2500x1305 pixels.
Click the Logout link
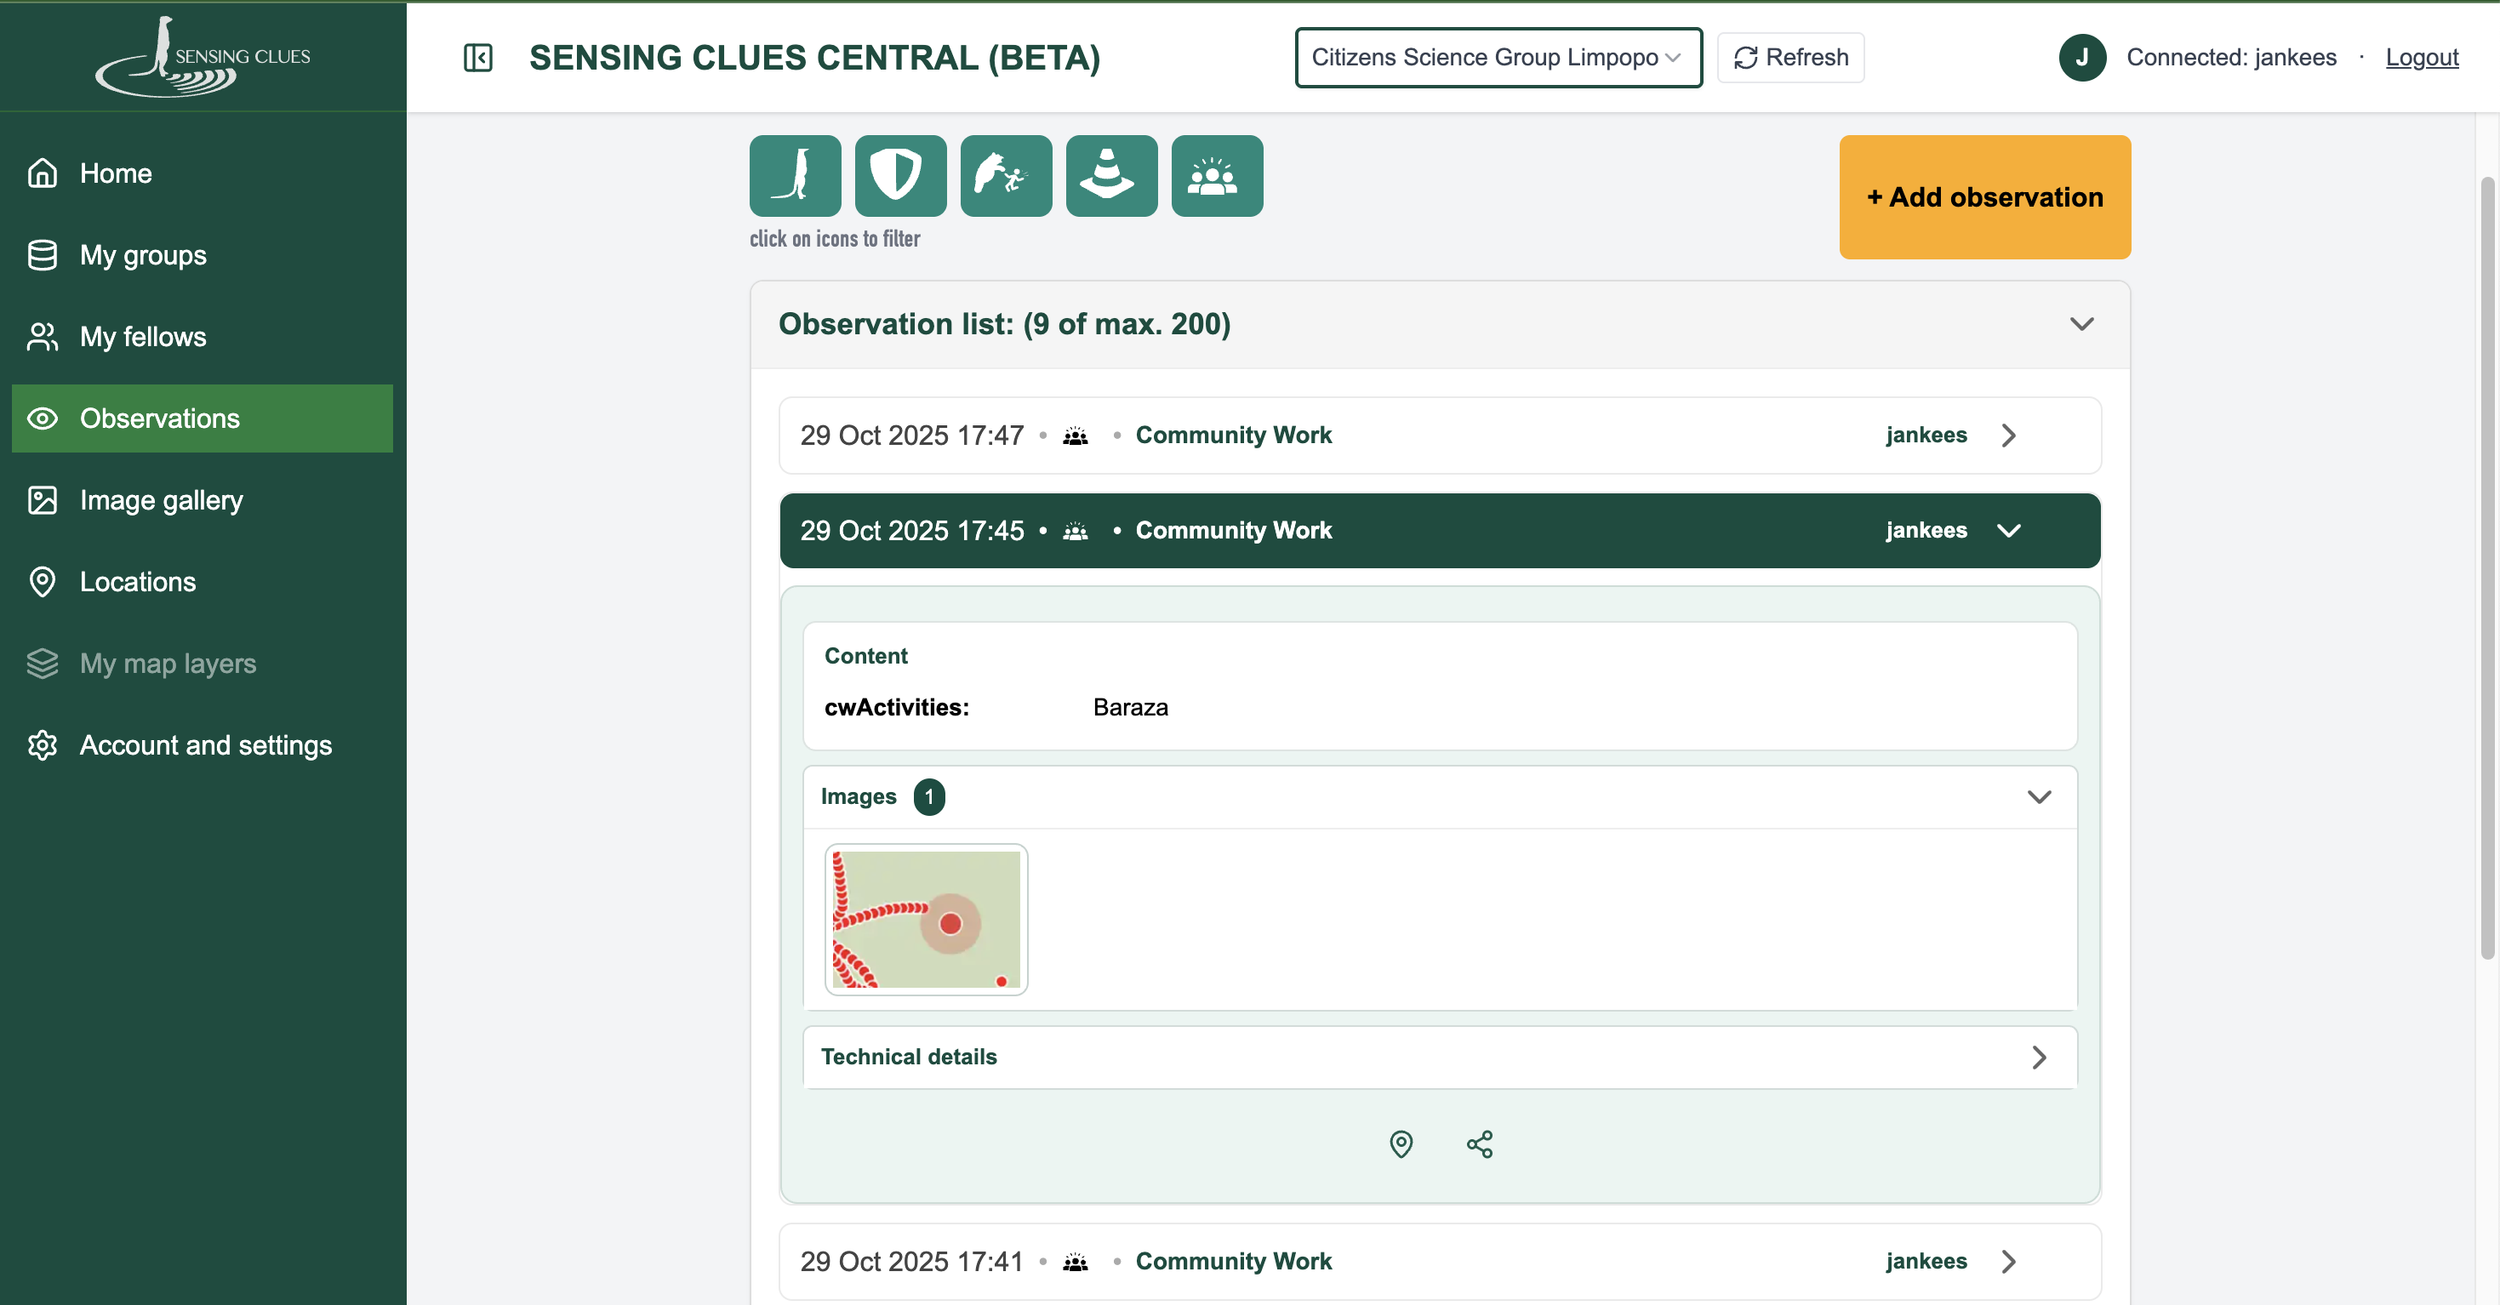2421,58
